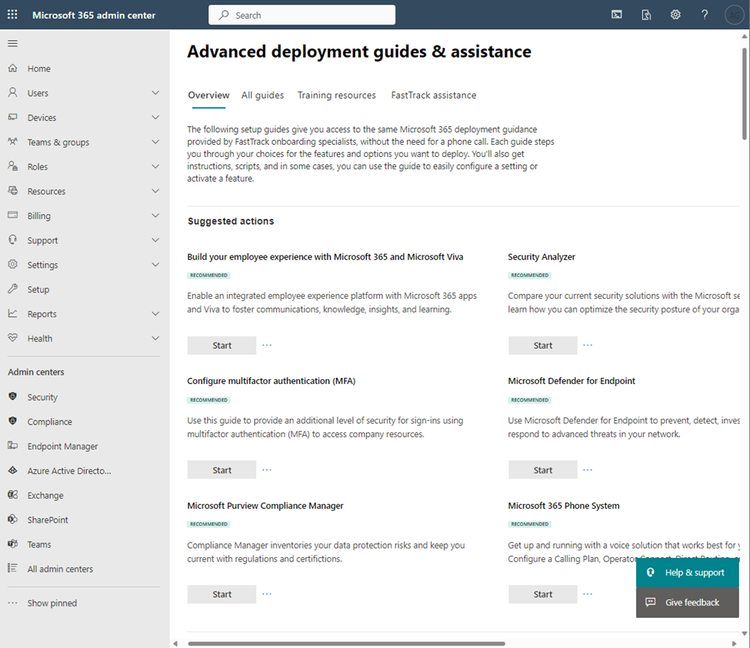Image resolution: width=750 pixels, height=648 pixels.
Task: Expand the Reports section chevron
Action: tap(155, 314)
